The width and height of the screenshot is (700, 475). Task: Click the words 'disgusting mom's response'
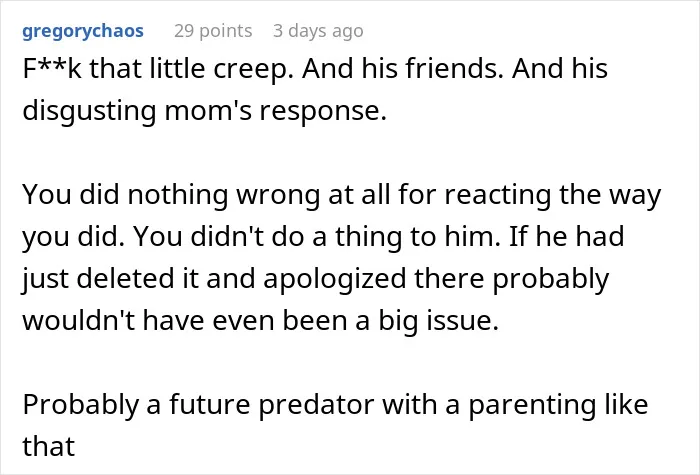coord(204,111)
